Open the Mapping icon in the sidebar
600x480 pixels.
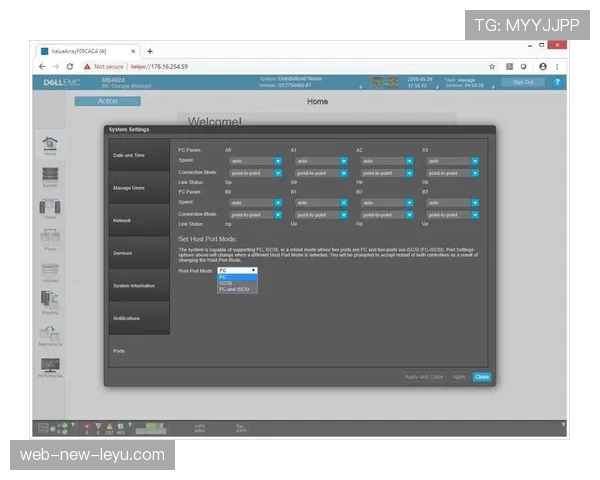point(50,302)
